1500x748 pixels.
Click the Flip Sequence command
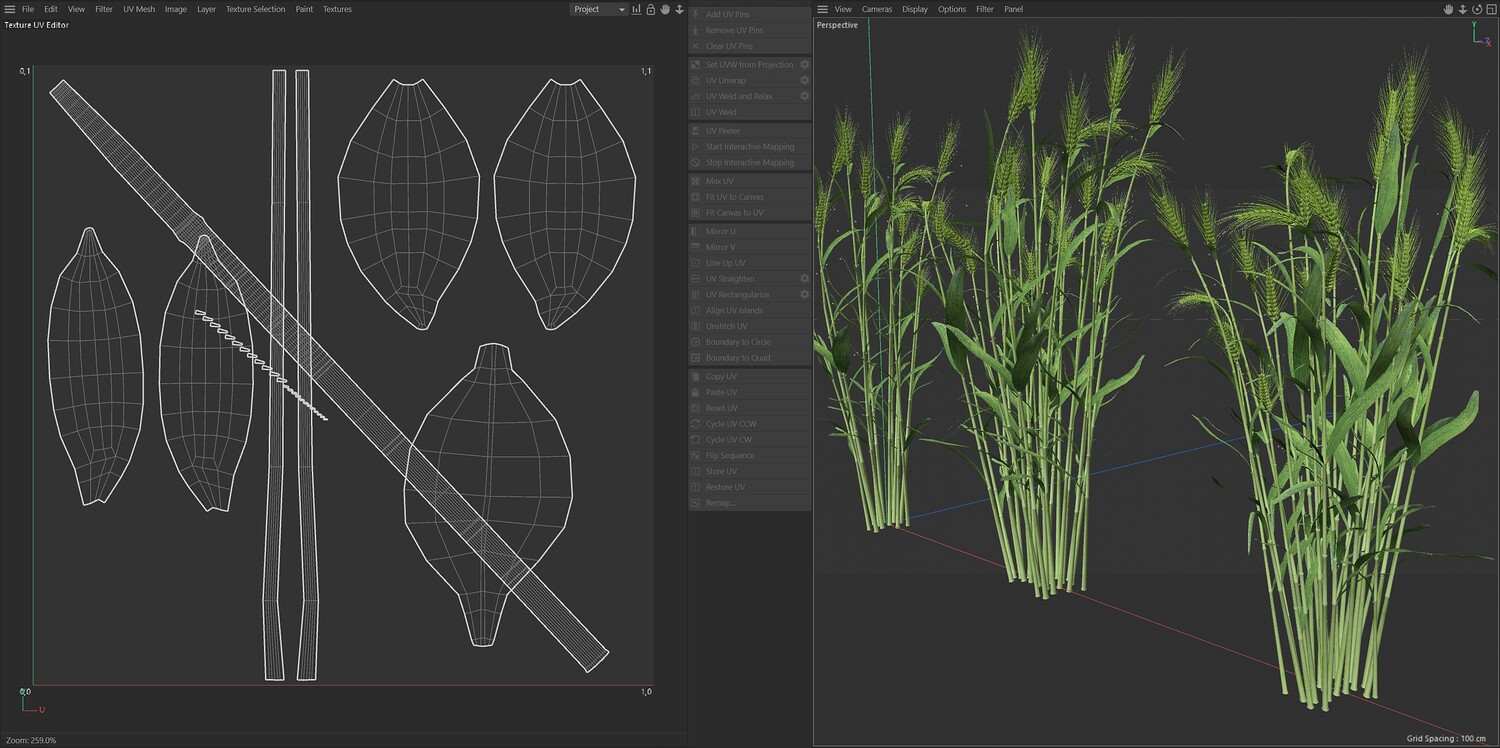tap(749, 456)
